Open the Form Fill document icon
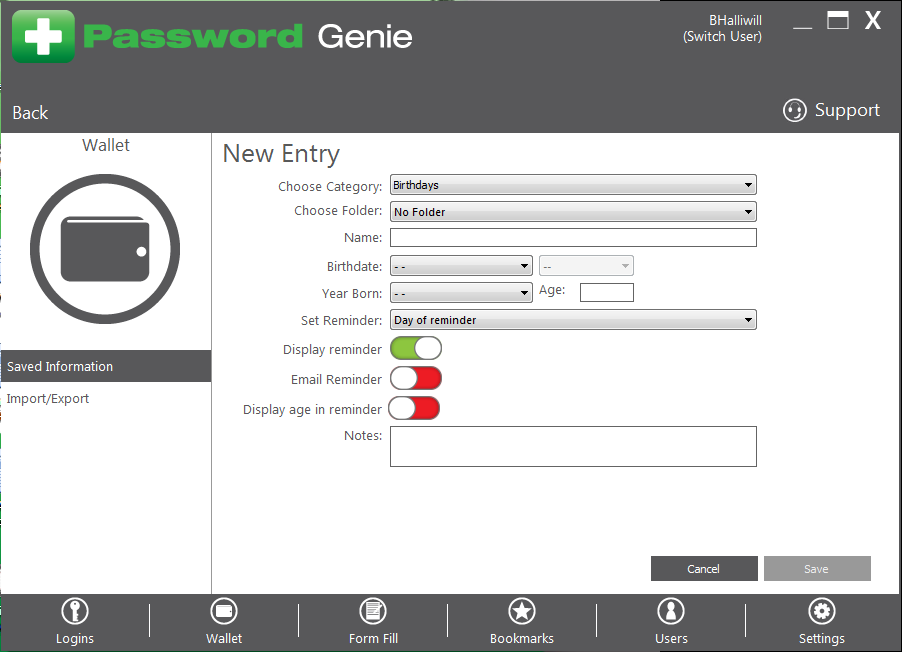Viewport: 902px width, 652px height. pos(373,611)
